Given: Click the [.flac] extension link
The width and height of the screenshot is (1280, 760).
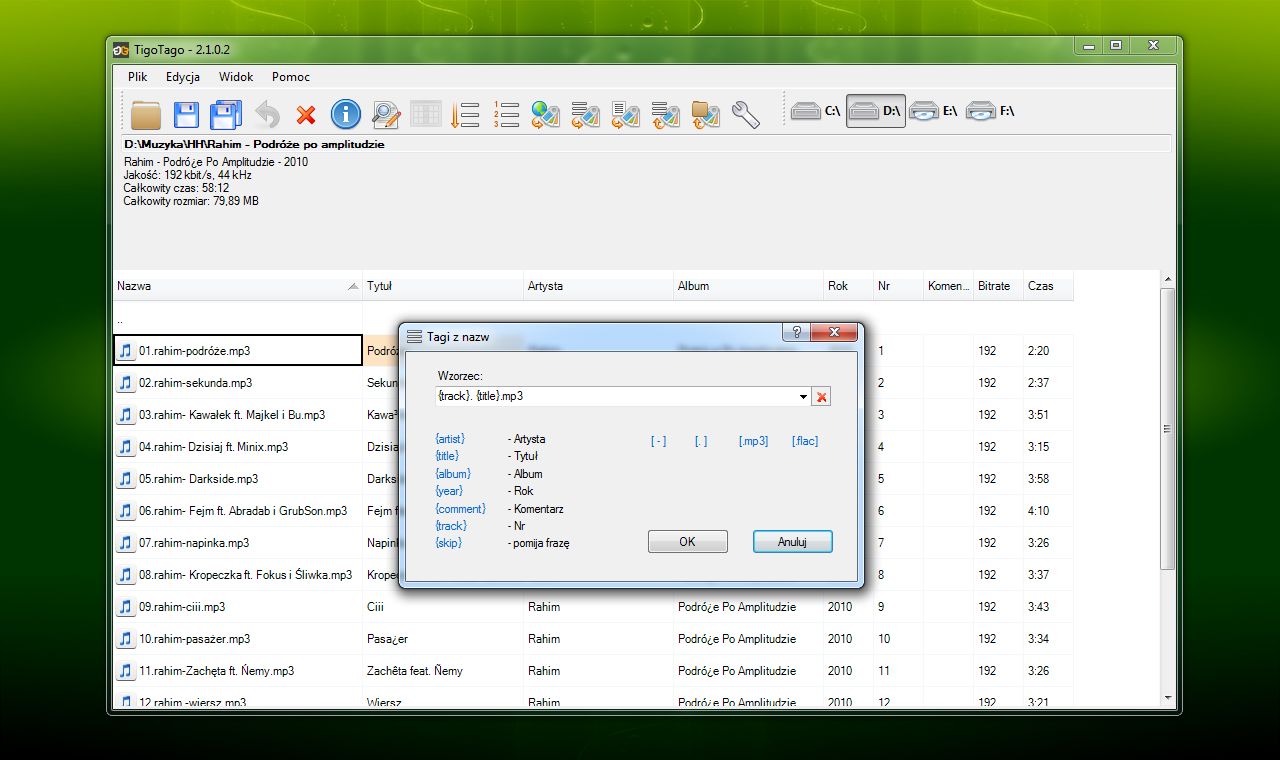Looking at the screenshot, I should tap(805, 441).
